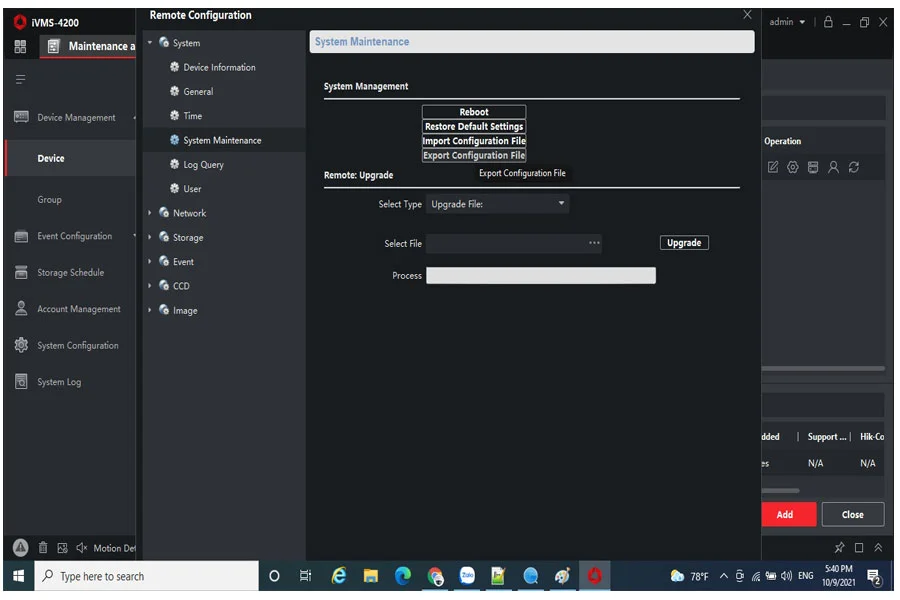Click the System Configuration gear icon

pyautogui.click(x=21, y=345)
